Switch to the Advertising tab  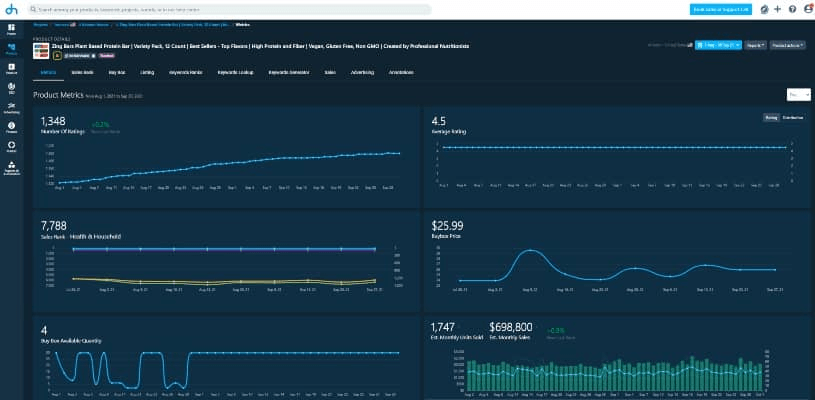362,73
